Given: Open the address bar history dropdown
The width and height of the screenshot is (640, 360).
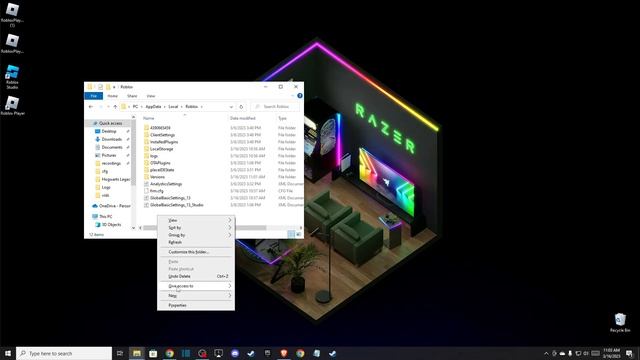Looking at the screenshot, I should [231, 107].
